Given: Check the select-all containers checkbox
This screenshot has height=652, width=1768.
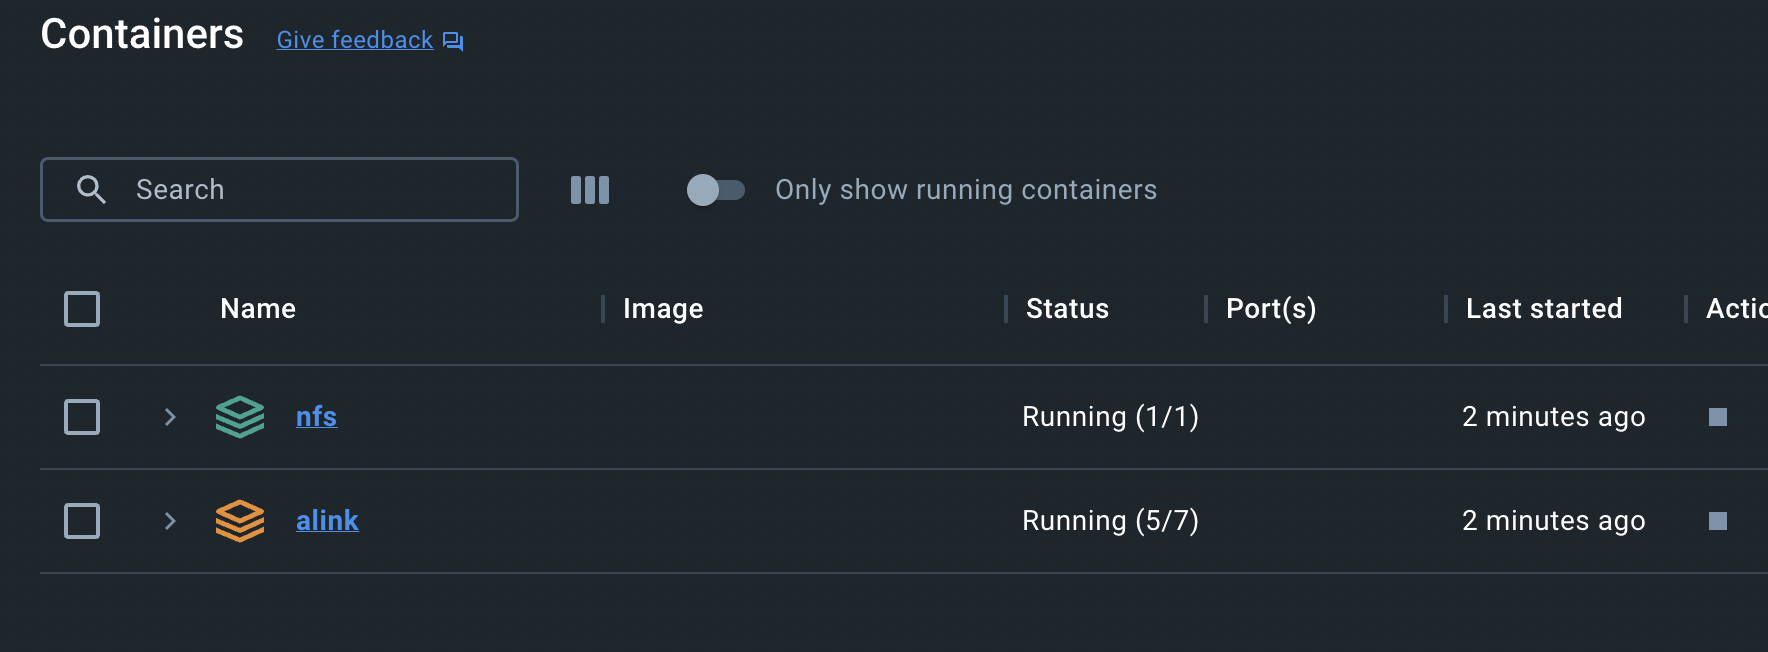Looking at the screenshot, I should pyautogui.click(x=82, y=309).
